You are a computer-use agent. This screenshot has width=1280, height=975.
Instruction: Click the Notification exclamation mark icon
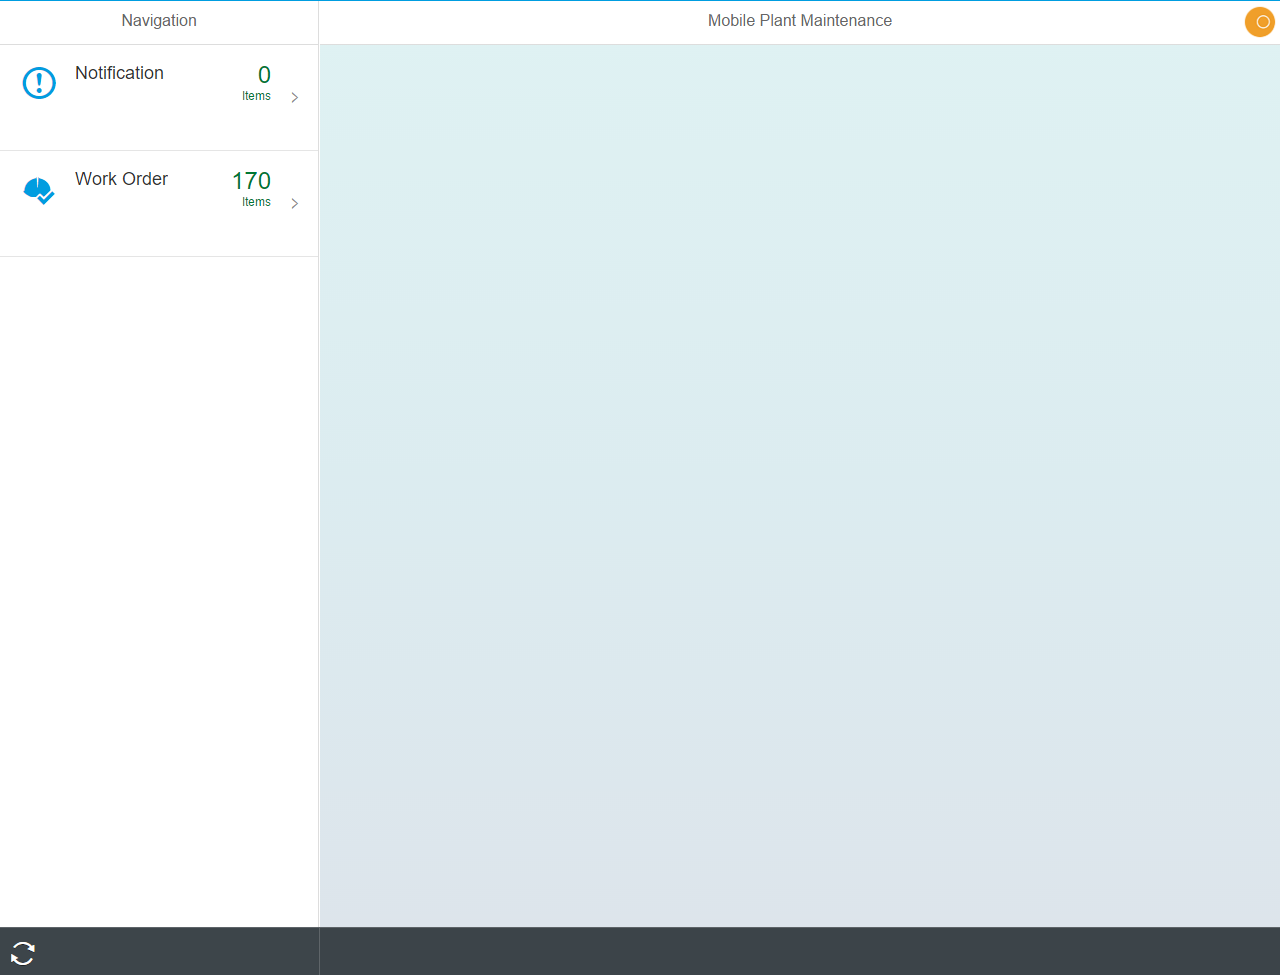pos(39,83)
